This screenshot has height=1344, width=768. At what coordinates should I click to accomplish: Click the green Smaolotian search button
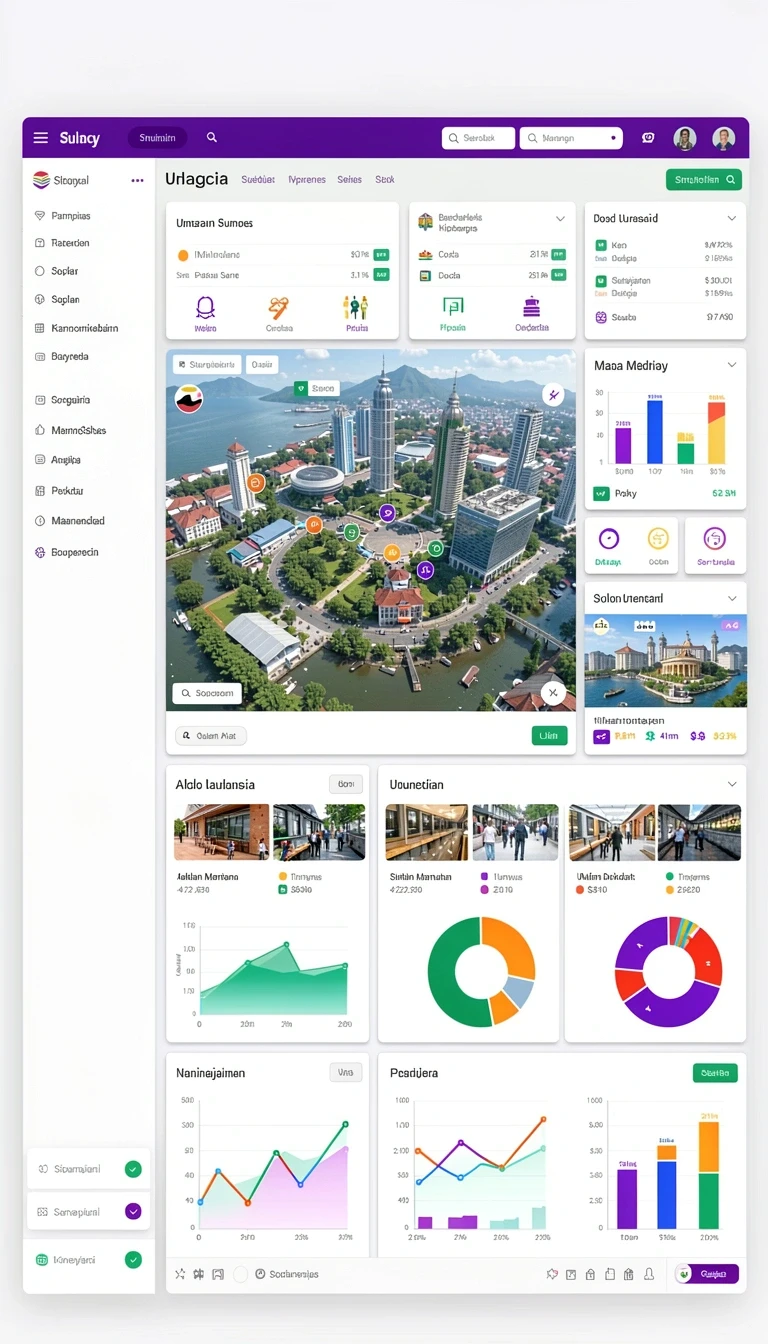point(704,180)
